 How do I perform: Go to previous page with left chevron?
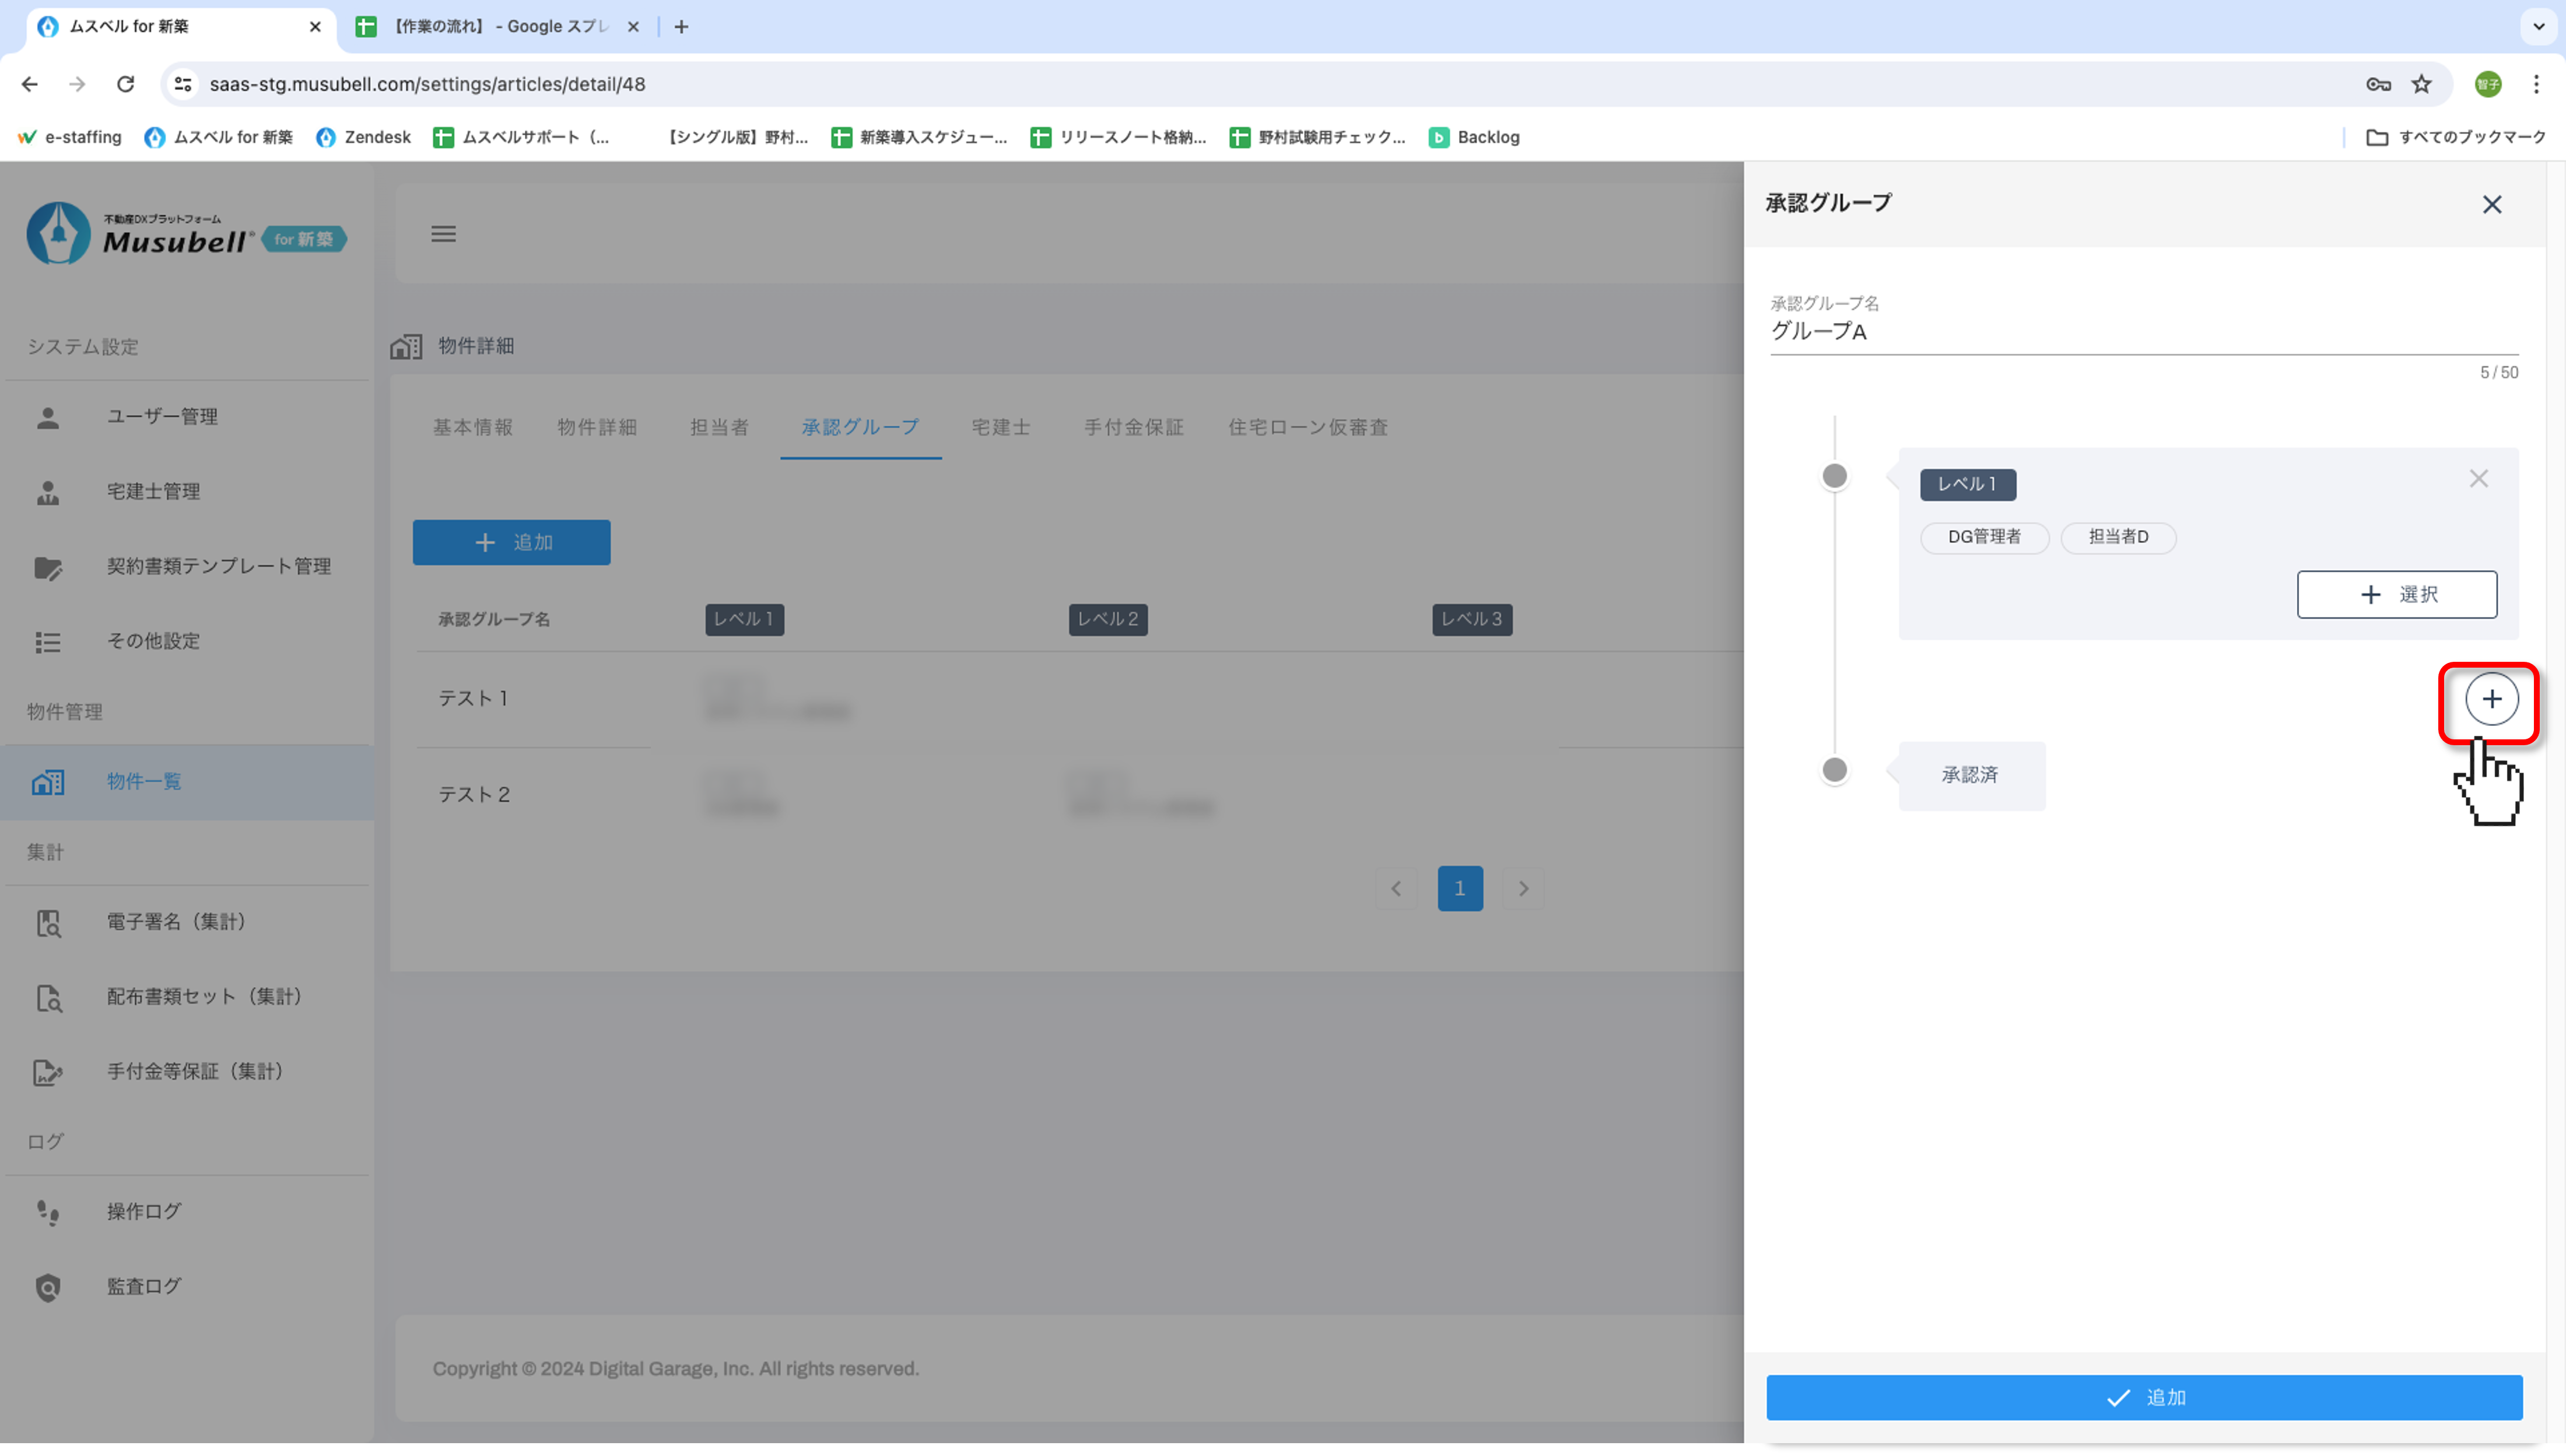click(x=1395, y=888)
